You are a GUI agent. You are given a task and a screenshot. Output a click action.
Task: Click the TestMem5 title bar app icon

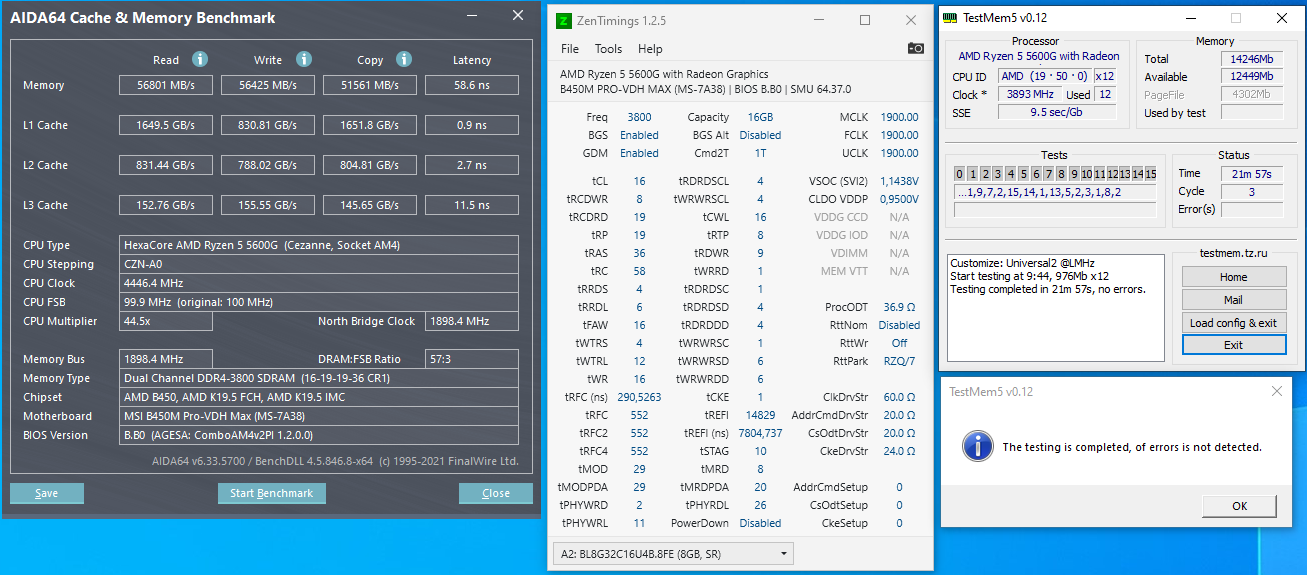[x=952, y=18]
